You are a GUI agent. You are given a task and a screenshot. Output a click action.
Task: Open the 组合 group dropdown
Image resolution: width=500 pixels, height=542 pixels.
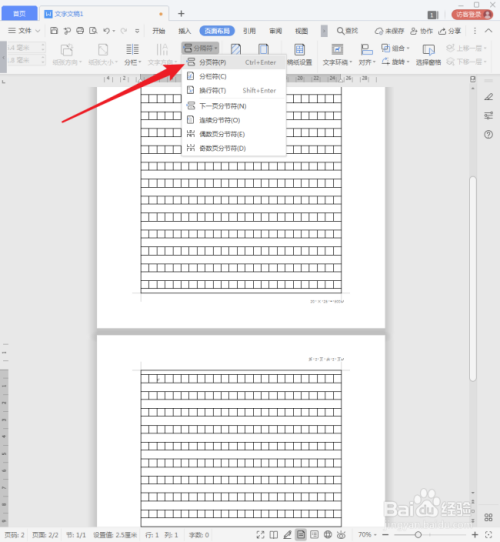[x=395, y=48]
